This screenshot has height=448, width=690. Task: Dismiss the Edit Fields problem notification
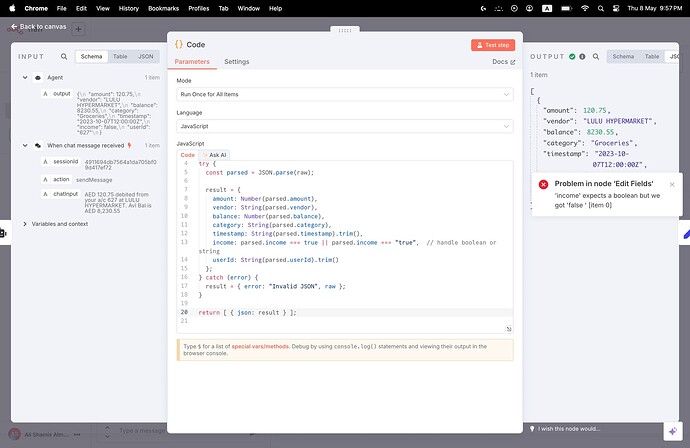coord(672,184)
